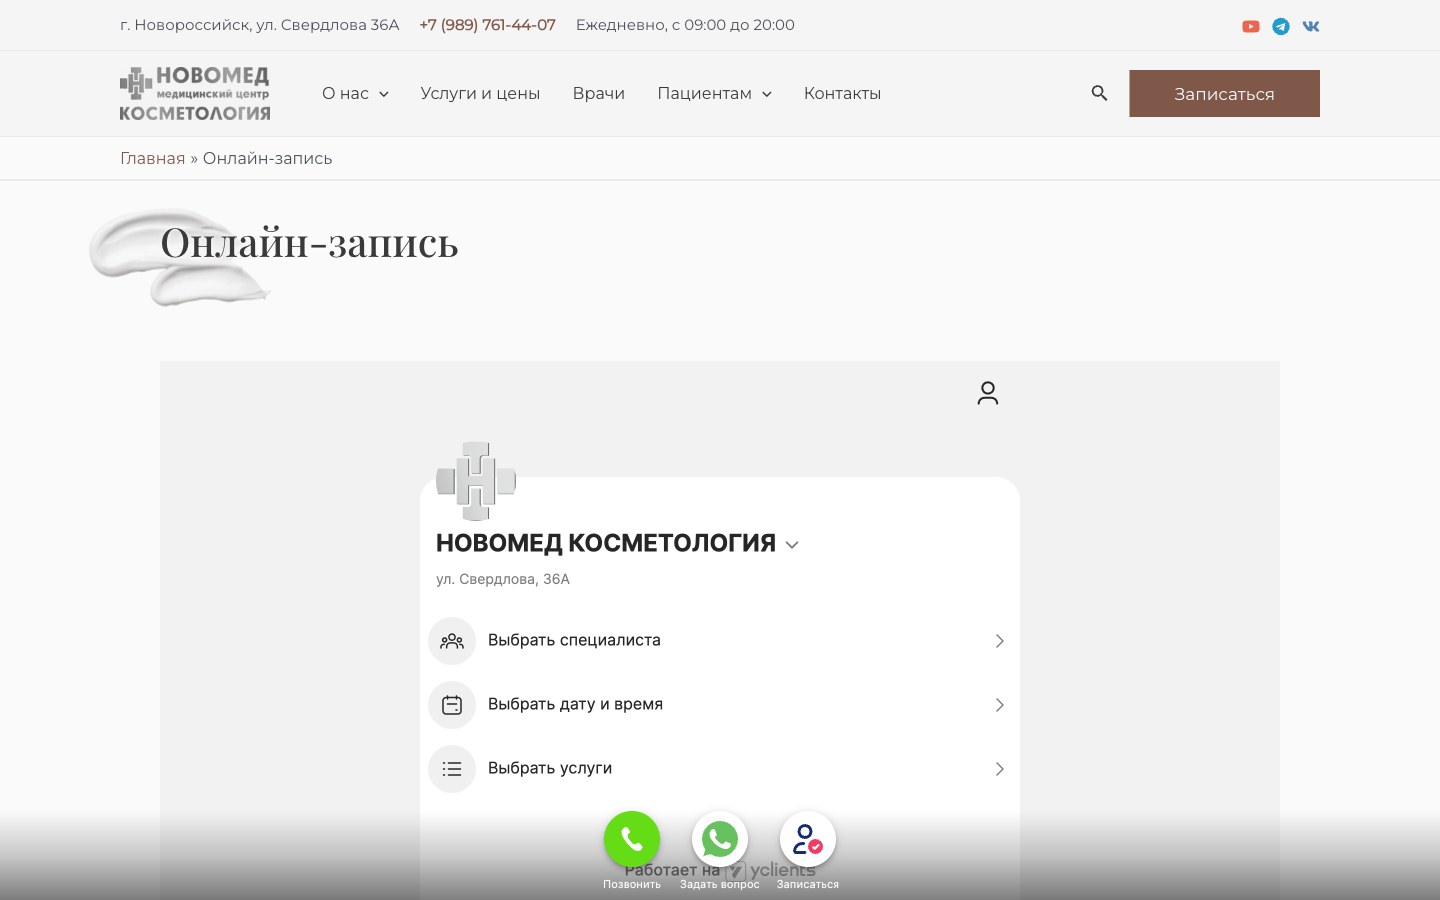Click the brown Записаться button

click(x=1224, y=93)
